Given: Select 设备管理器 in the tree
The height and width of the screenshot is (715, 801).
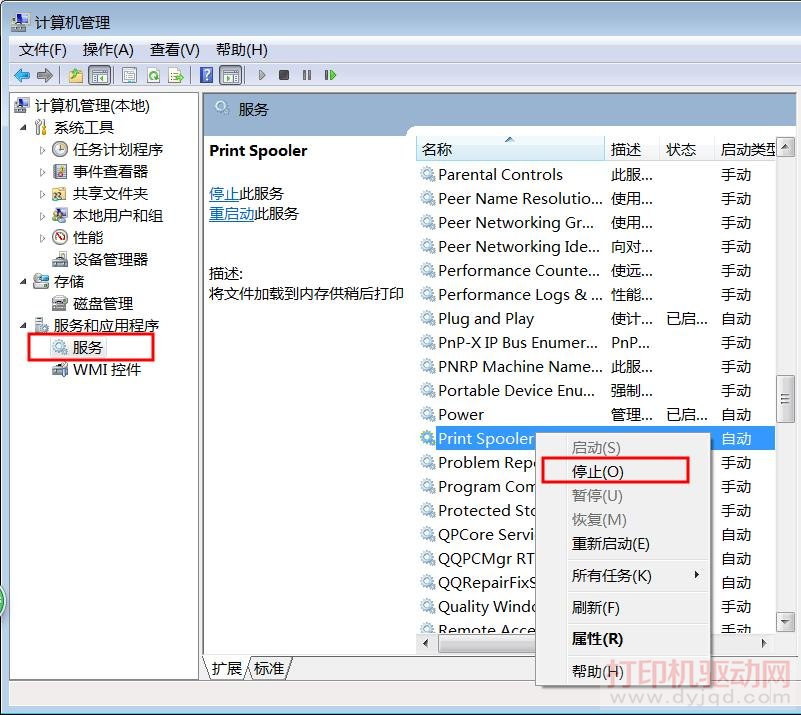Looking at the screenshot, I should pyautogui.click(x=110, y=259).
